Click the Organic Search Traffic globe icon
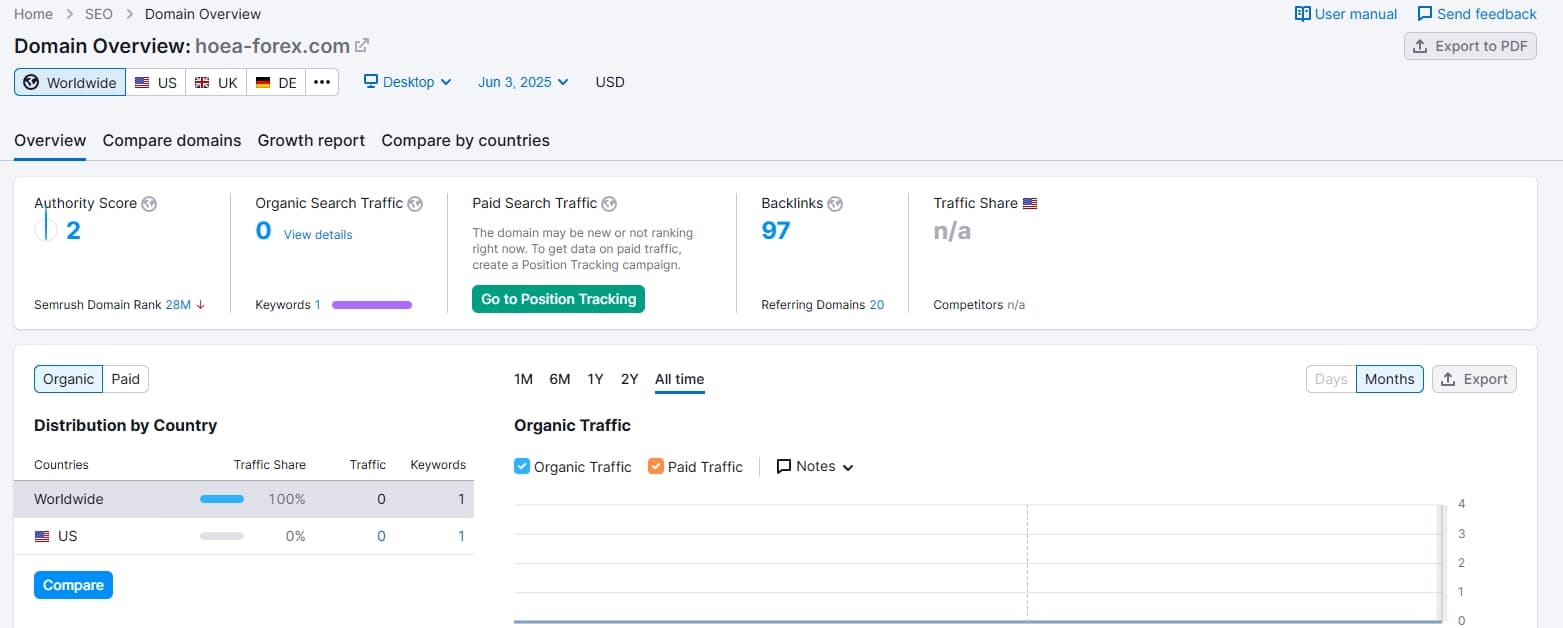The height and width of the screenshot is (628, 1563). pos(415,203)
